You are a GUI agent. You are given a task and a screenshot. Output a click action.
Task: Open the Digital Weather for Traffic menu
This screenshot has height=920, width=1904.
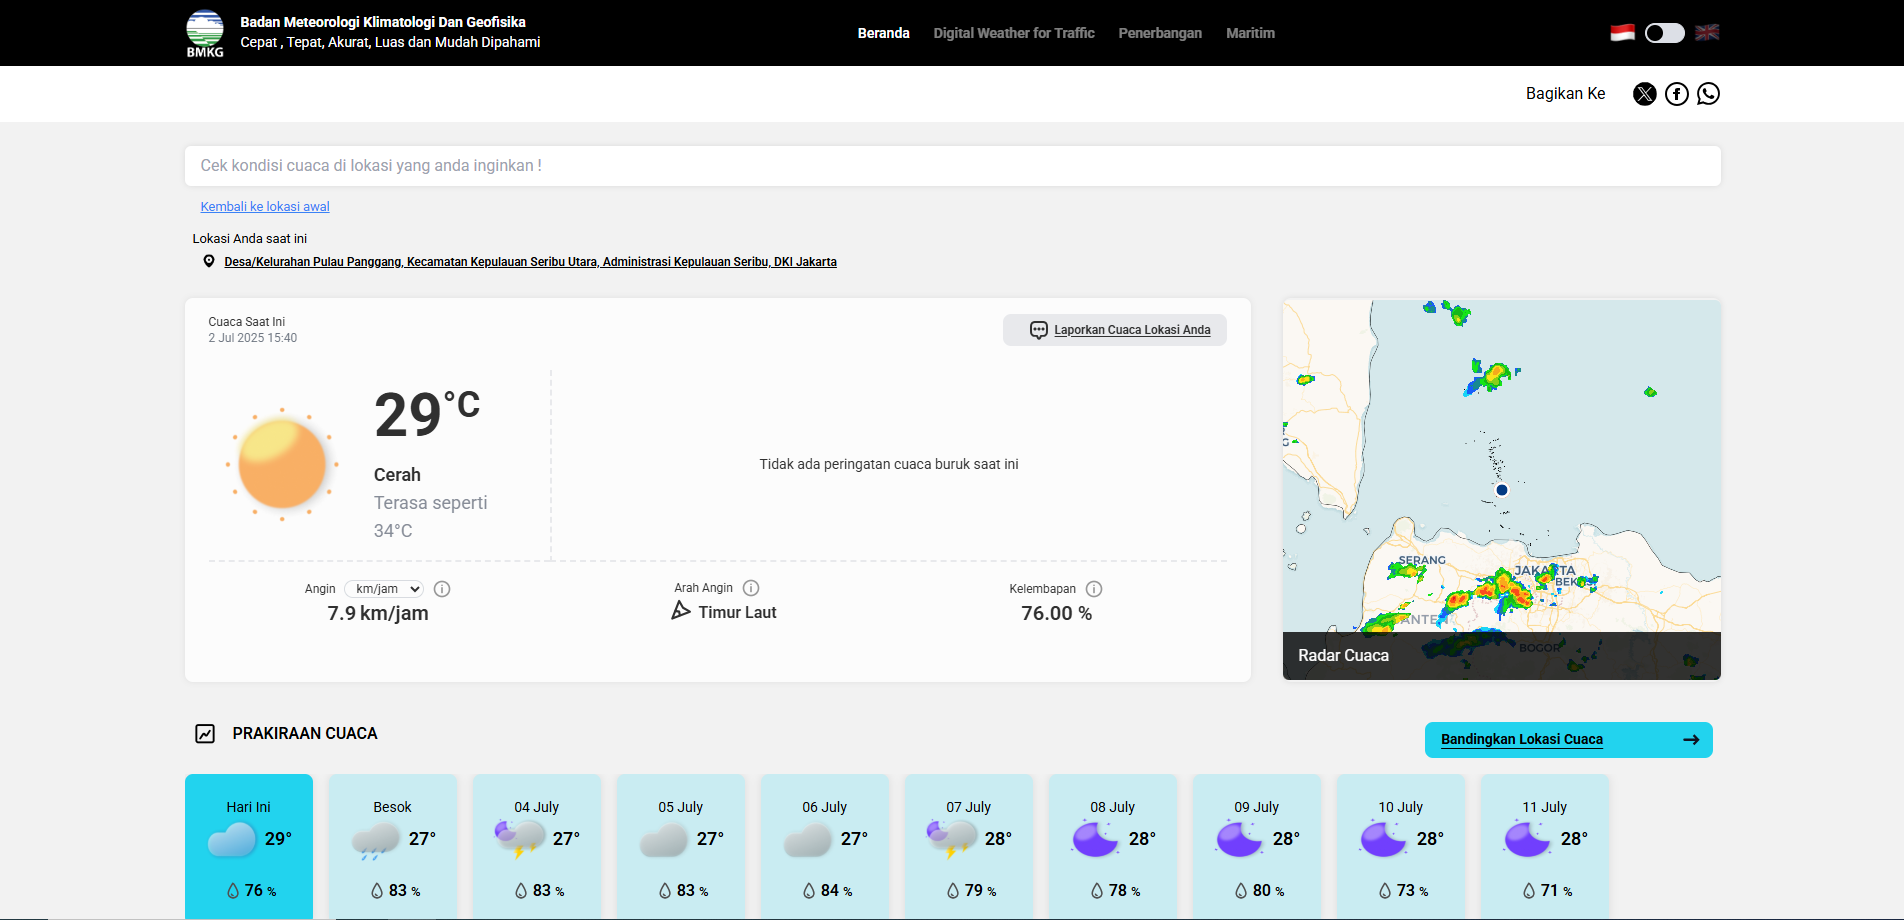[1013, 33]
